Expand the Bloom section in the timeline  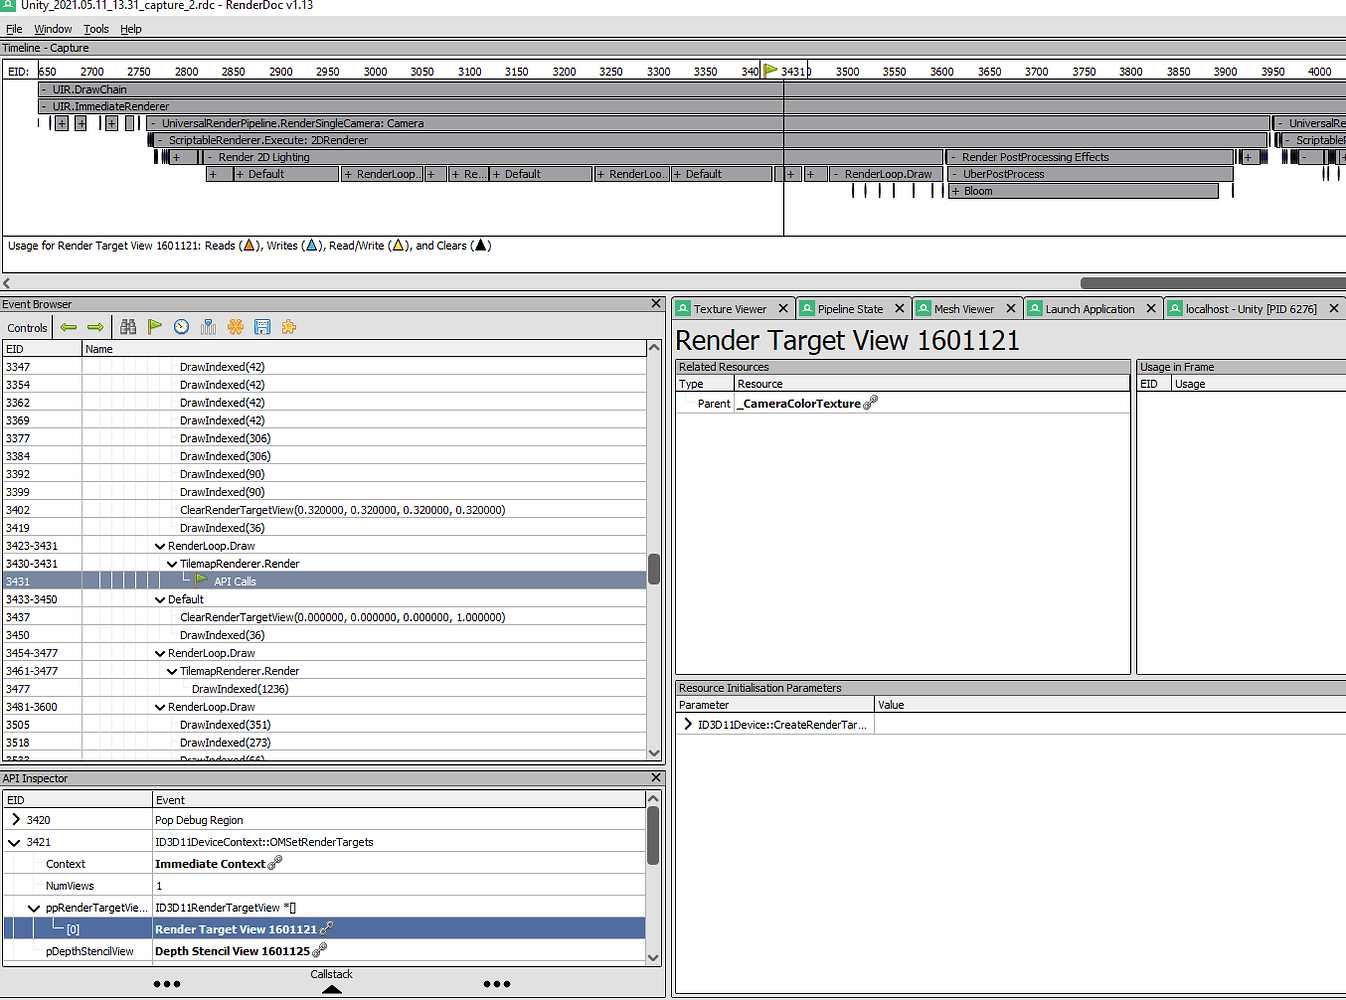(x=955, y=191)
